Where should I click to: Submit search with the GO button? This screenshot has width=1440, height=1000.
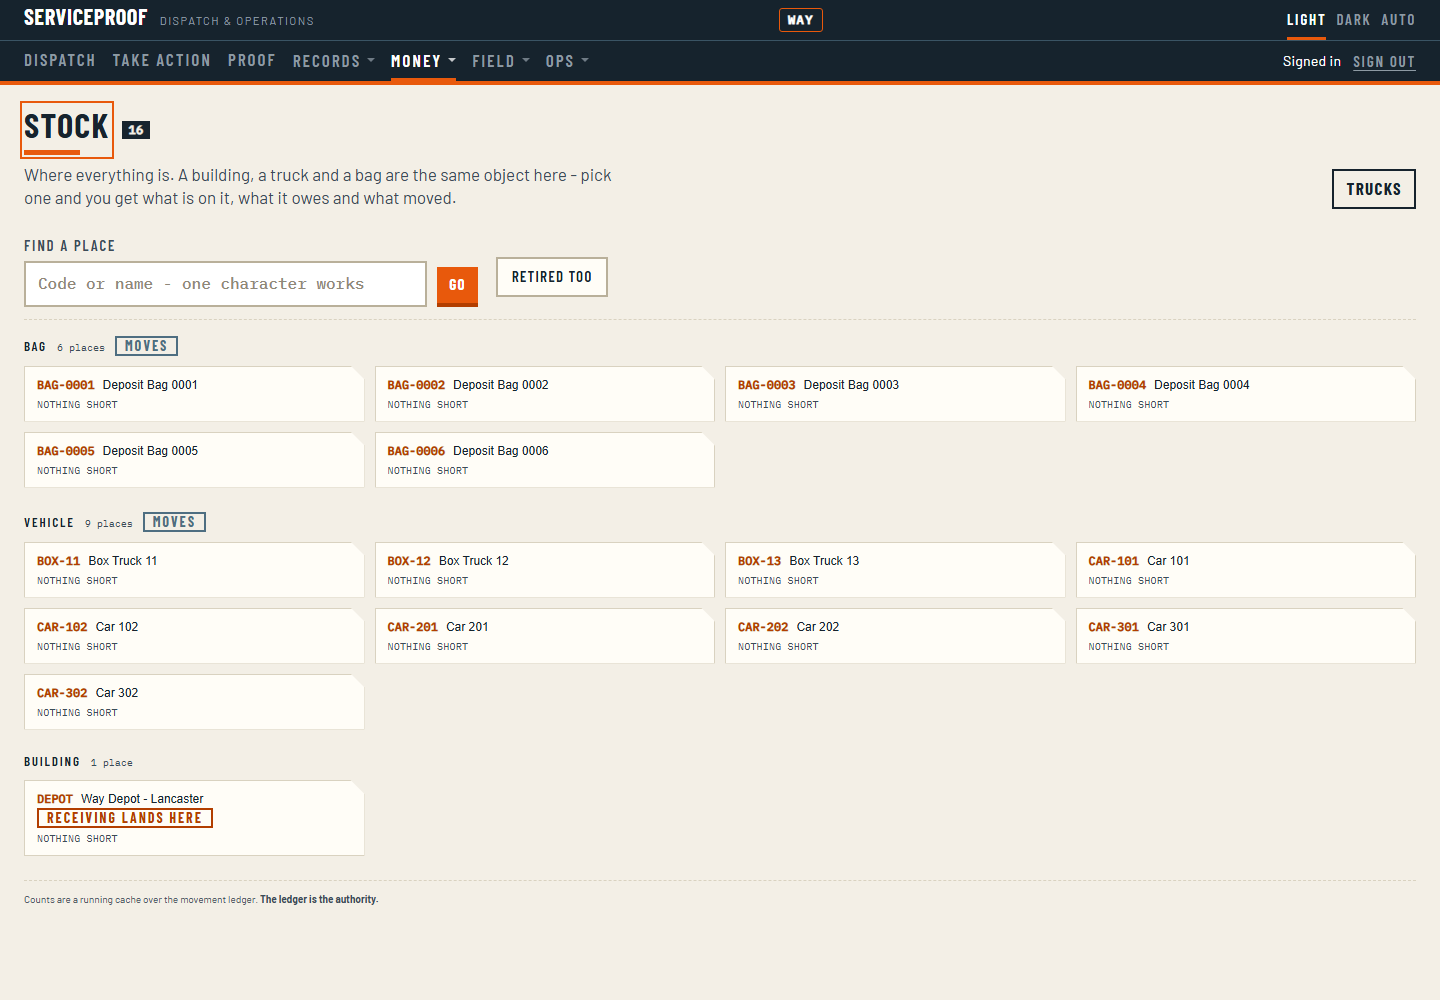tap(457, 285)
